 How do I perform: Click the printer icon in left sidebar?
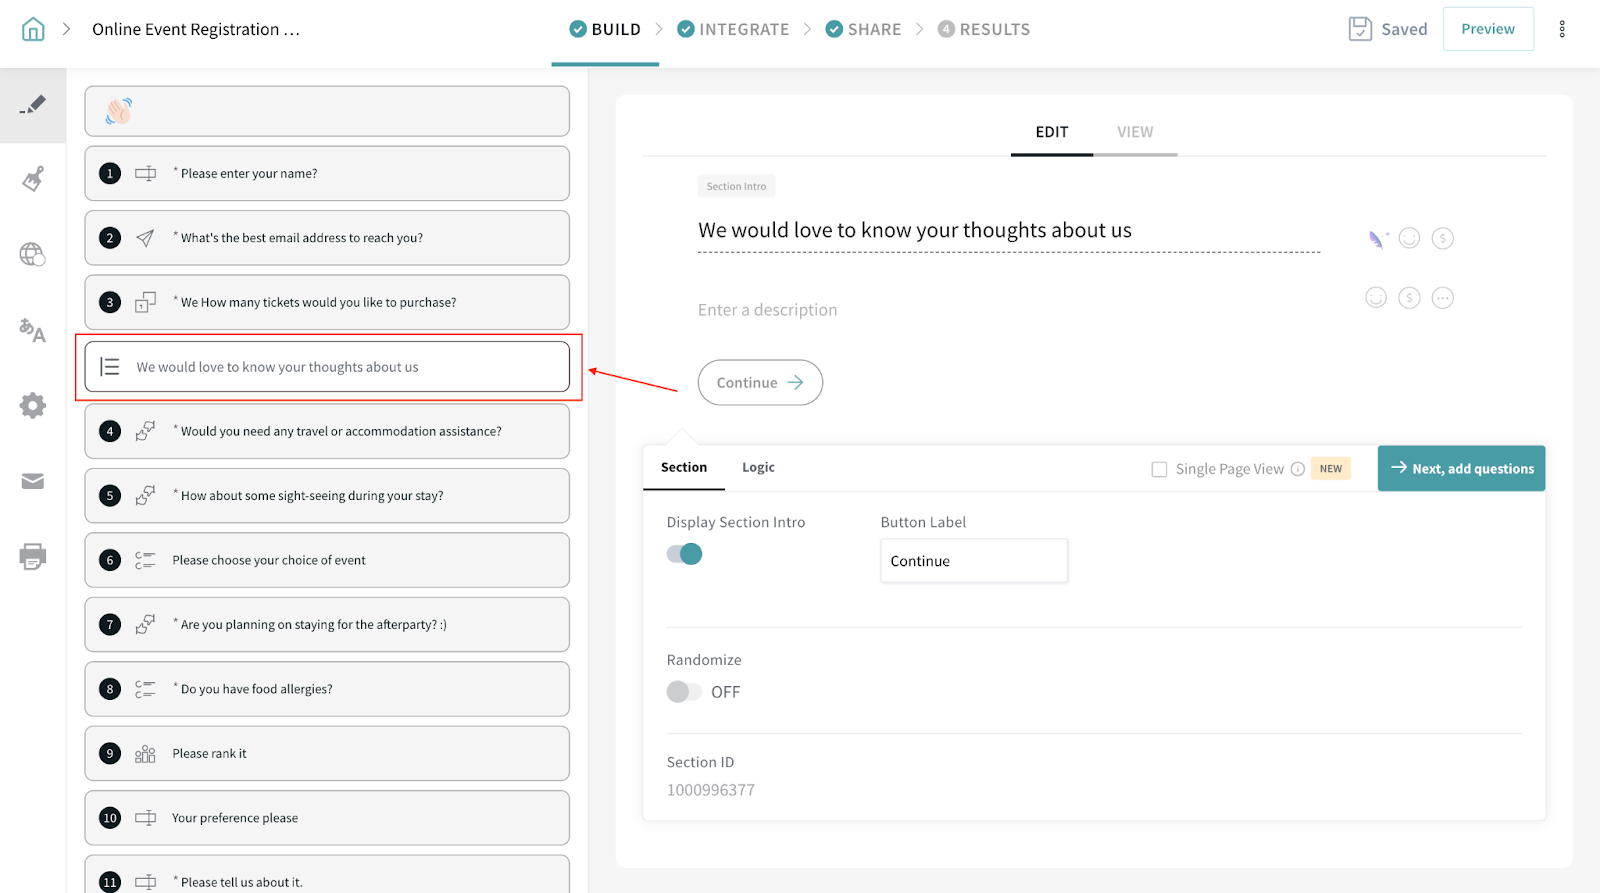click(33, 557)
